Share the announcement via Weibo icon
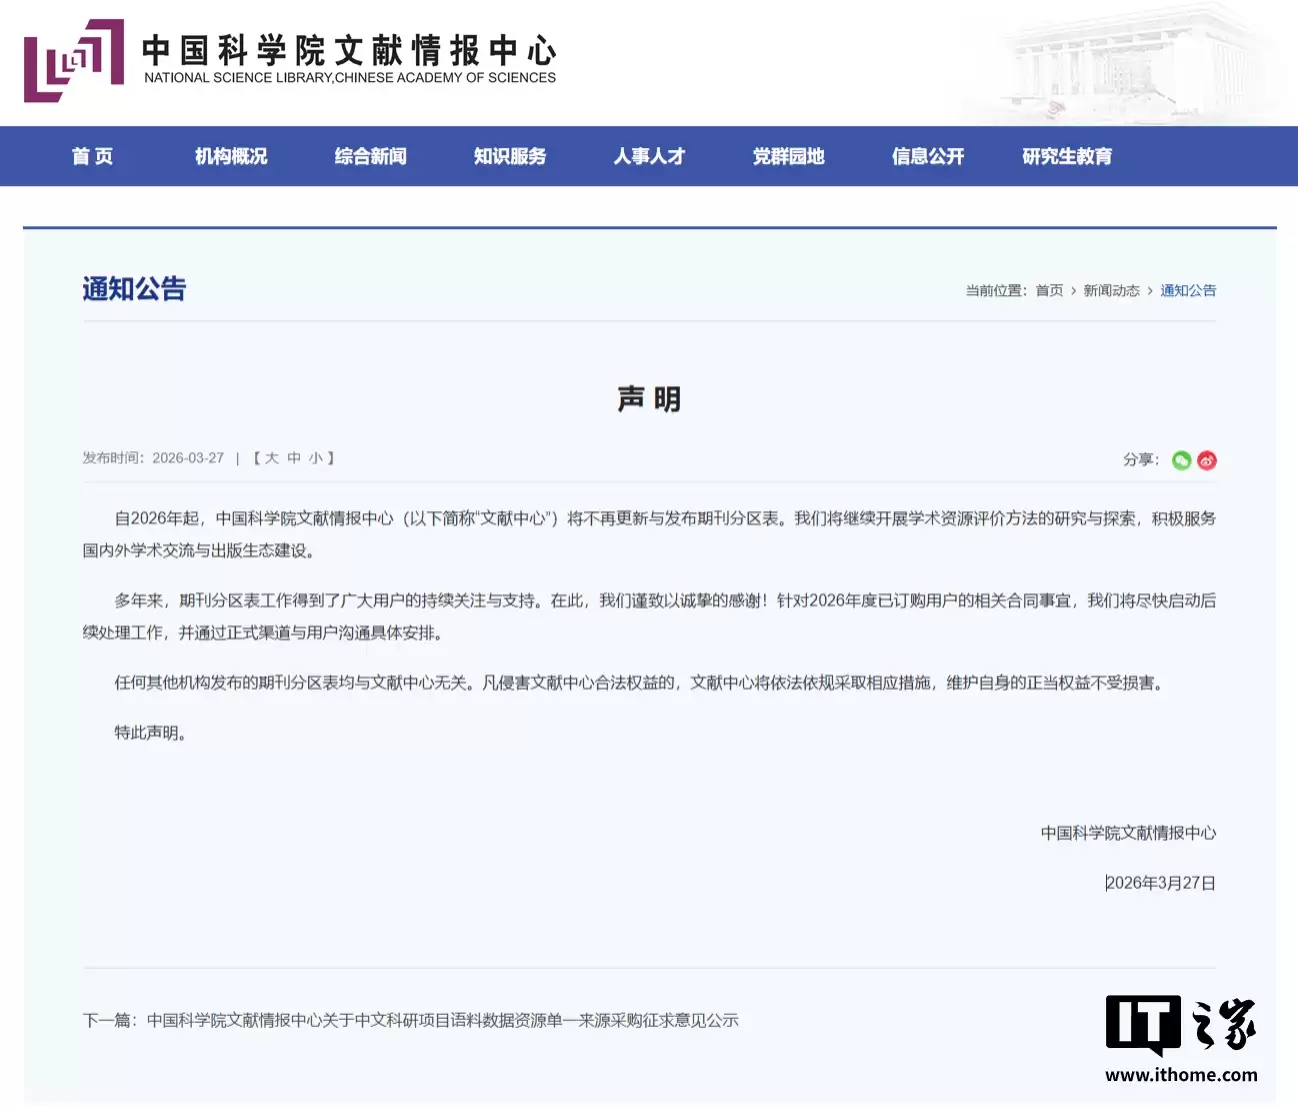The image size is (1298, 1110). 1206,460
